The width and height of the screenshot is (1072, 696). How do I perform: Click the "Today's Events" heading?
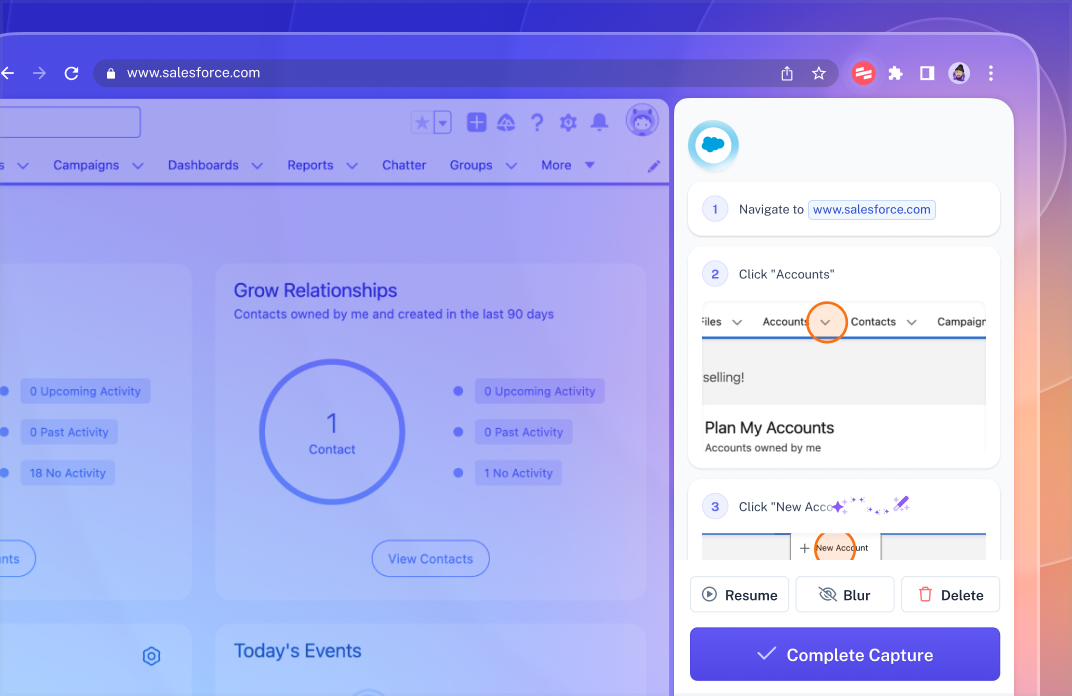297,651
